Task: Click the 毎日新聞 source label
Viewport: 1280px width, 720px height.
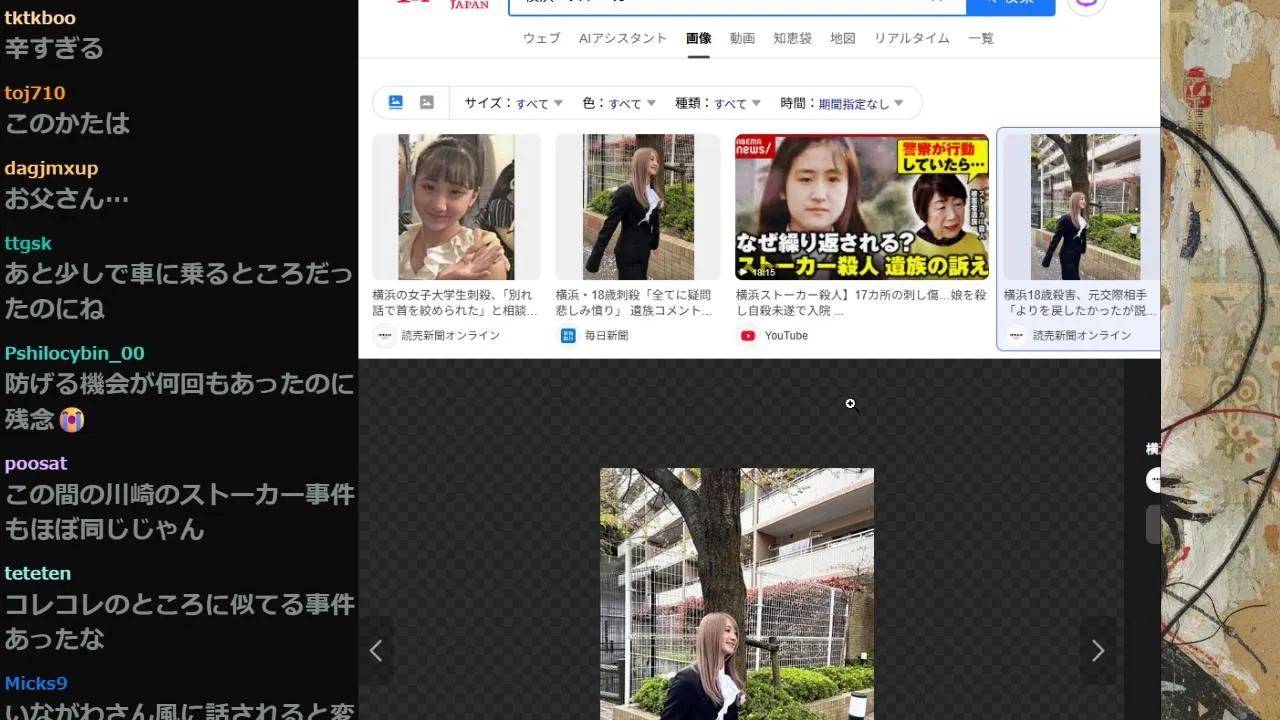Action: pyautogui.click(x=606, y=336)
